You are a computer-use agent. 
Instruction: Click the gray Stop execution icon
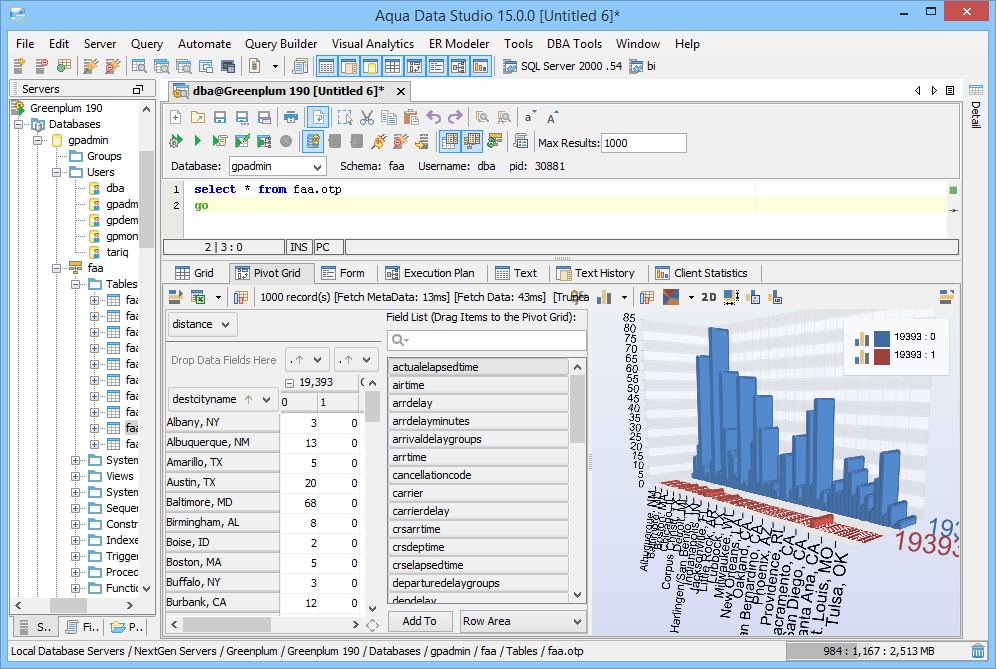286,141
